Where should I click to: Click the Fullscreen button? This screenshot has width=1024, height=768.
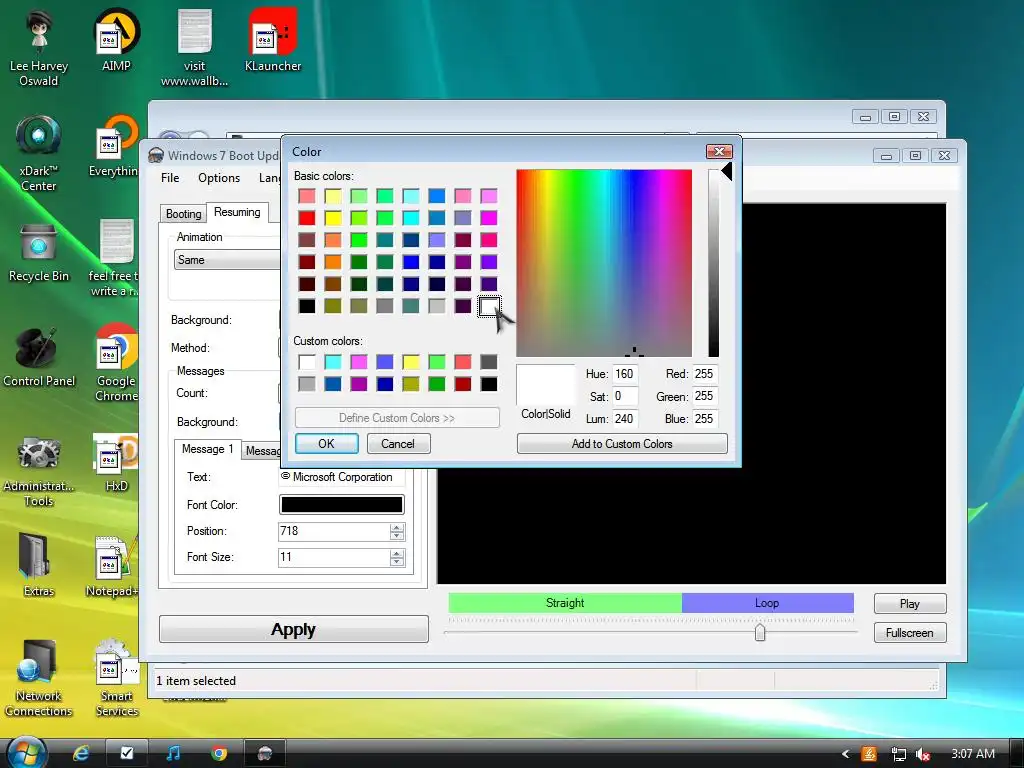pyautogui.click(x=910, y=633)
